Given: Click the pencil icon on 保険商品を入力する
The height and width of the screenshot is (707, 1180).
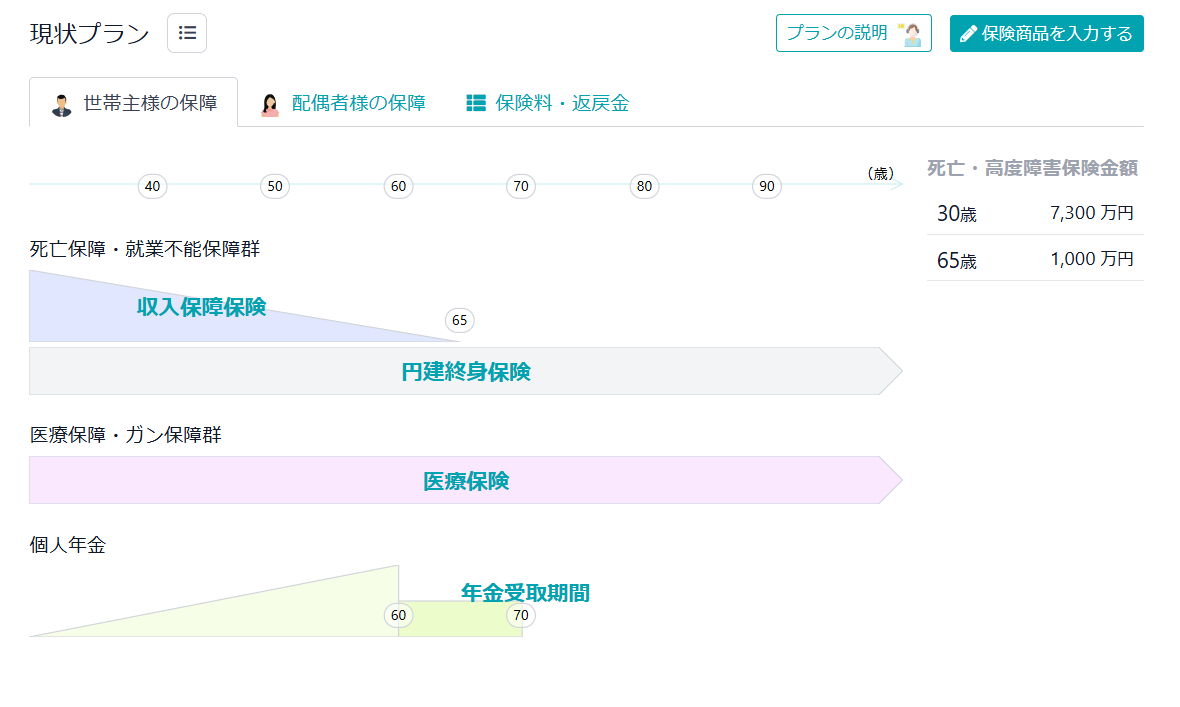Looking at the screenshot, I should tap(968, 32).
